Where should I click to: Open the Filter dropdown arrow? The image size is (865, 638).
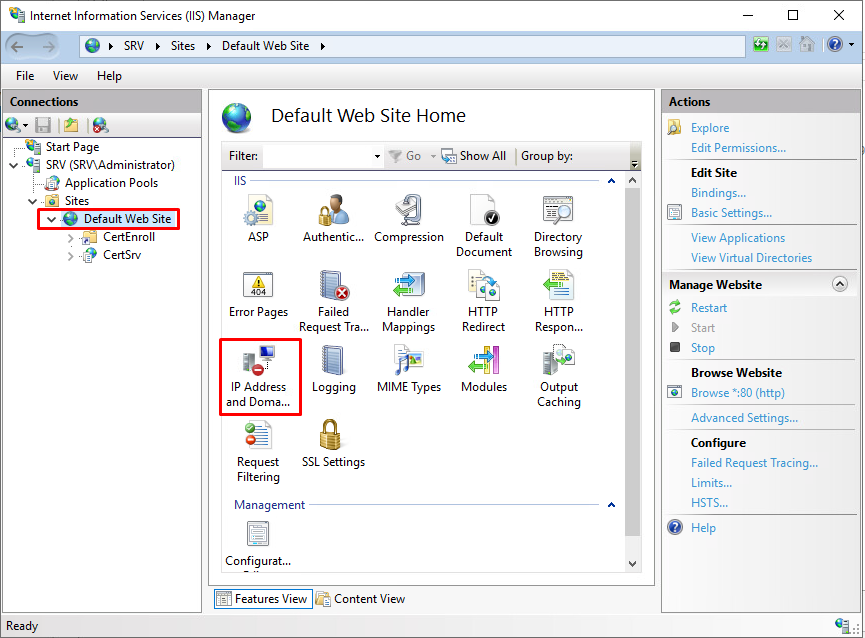pyautogui.click(x=377, y=156)
